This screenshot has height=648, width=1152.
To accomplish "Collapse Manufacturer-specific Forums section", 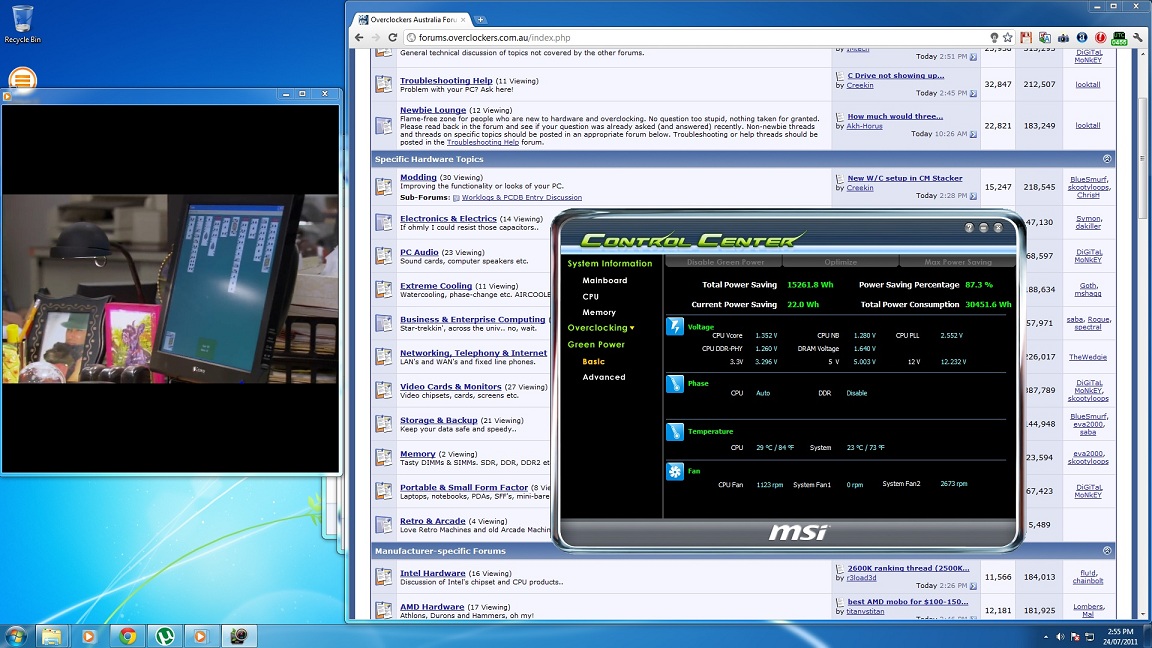I will click(1106, 550).
